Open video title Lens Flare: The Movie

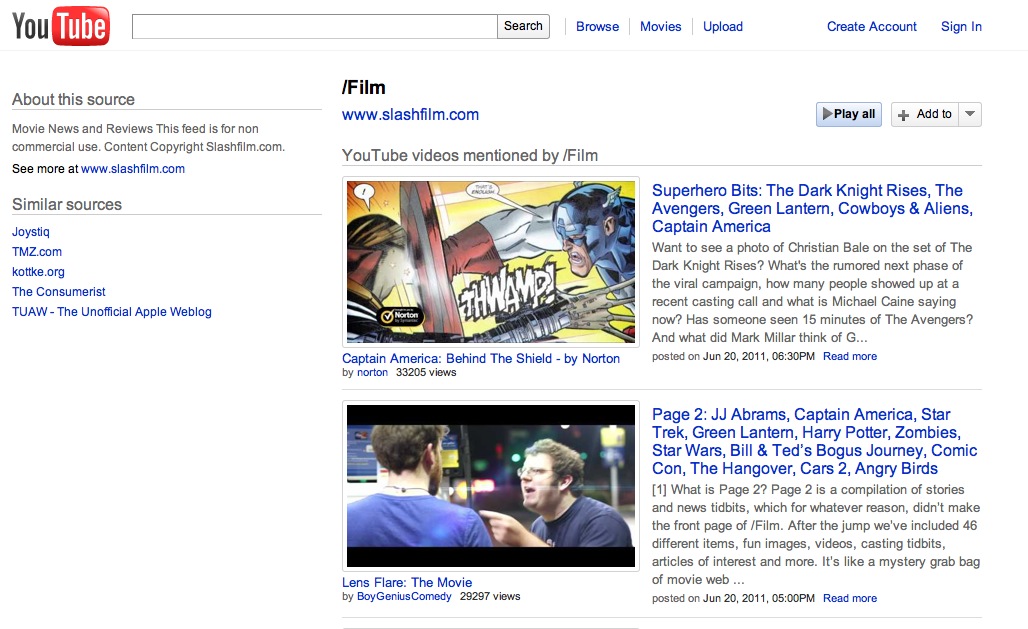pyautogui.click(x=407, y=582)
